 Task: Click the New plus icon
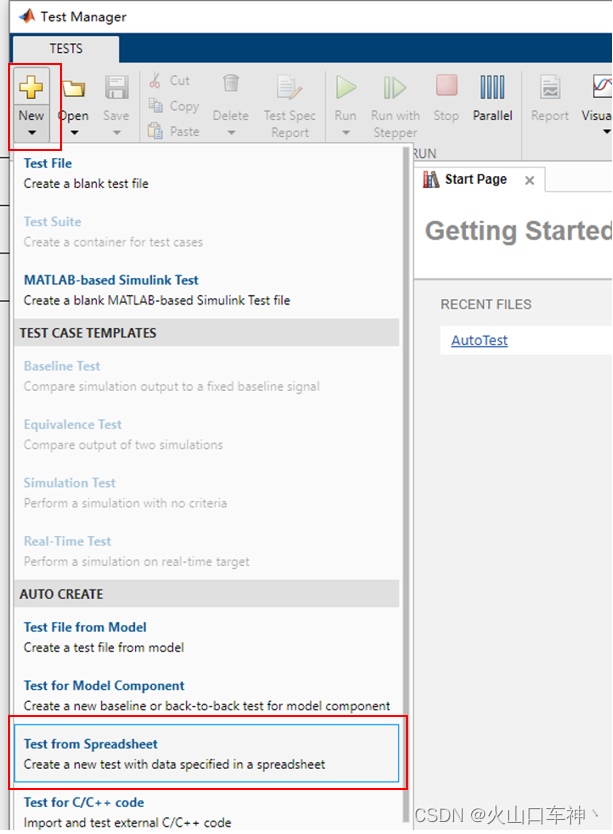coord(31,87)
